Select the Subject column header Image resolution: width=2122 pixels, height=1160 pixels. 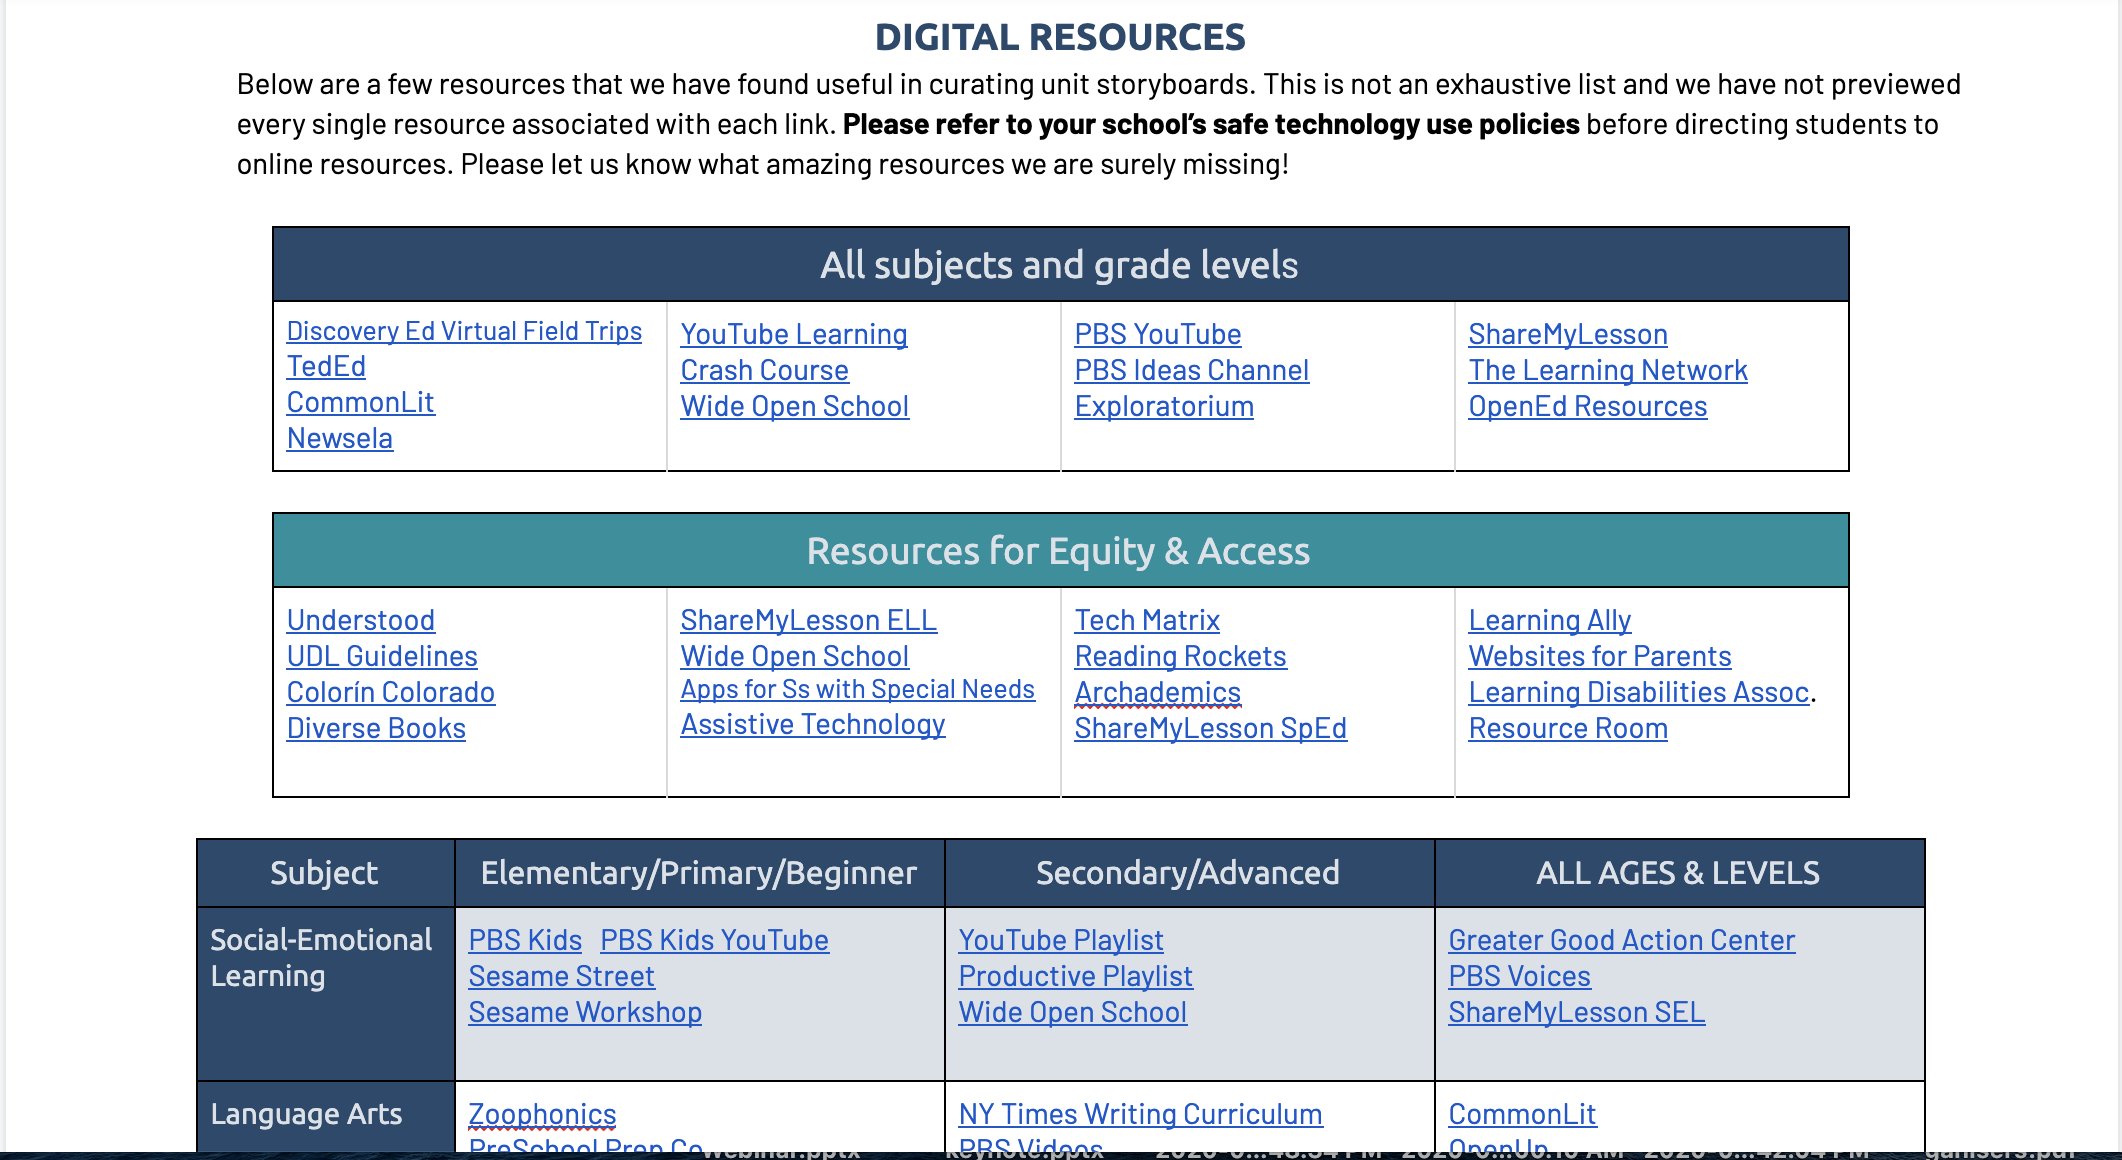tap(325, 873)
